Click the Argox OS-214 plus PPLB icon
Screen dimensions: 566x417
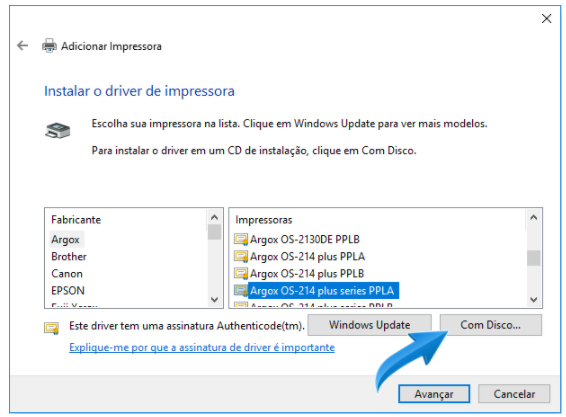[x=241, y=273]
